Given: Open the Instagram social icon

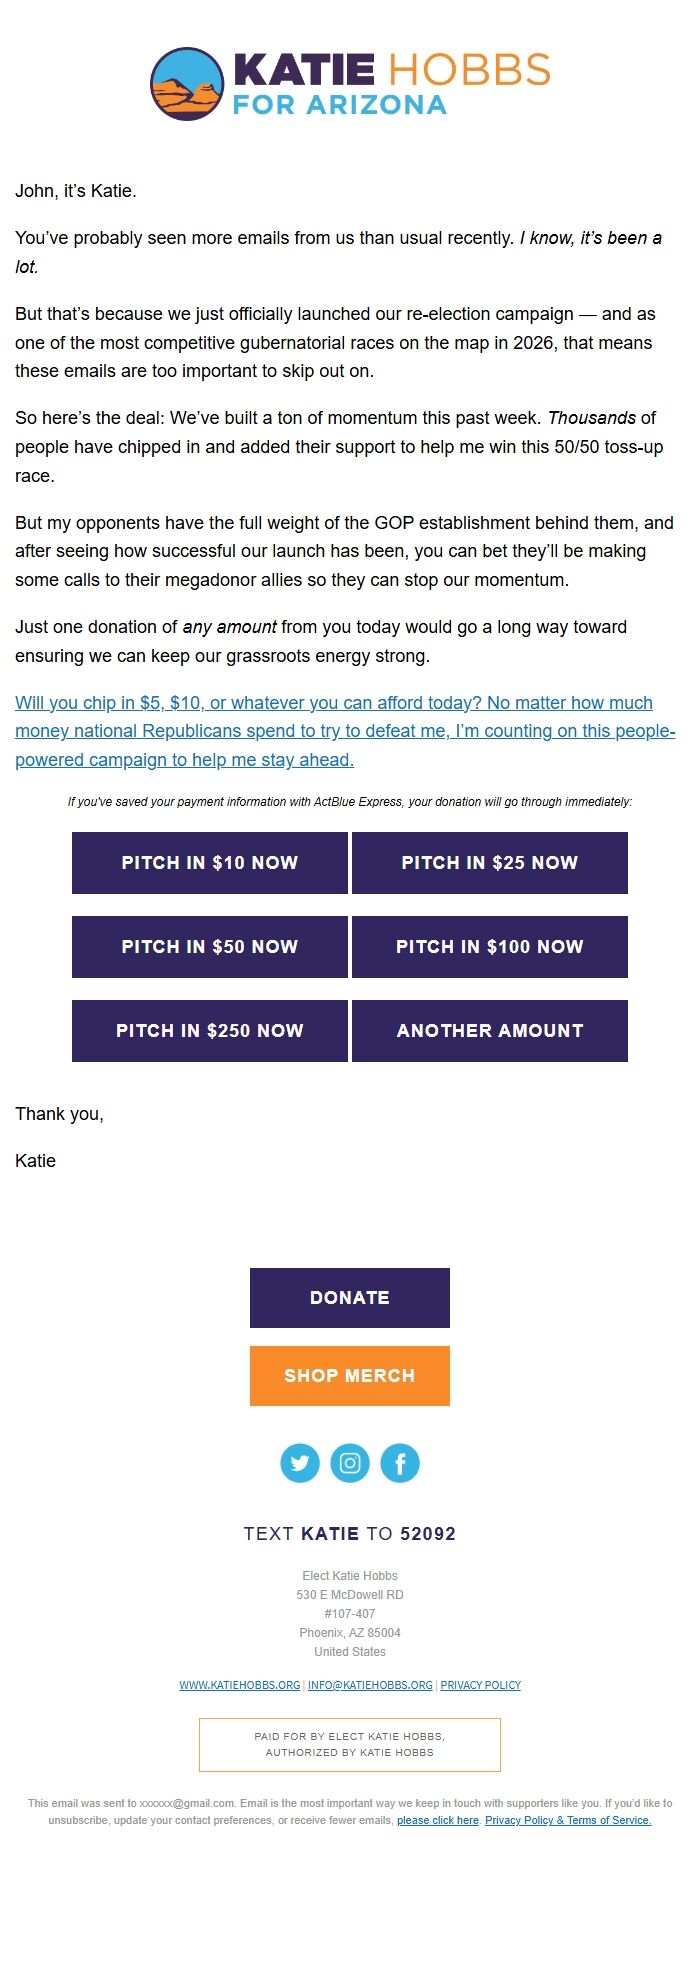Looking at the screenshot, I should point(350,1463).
